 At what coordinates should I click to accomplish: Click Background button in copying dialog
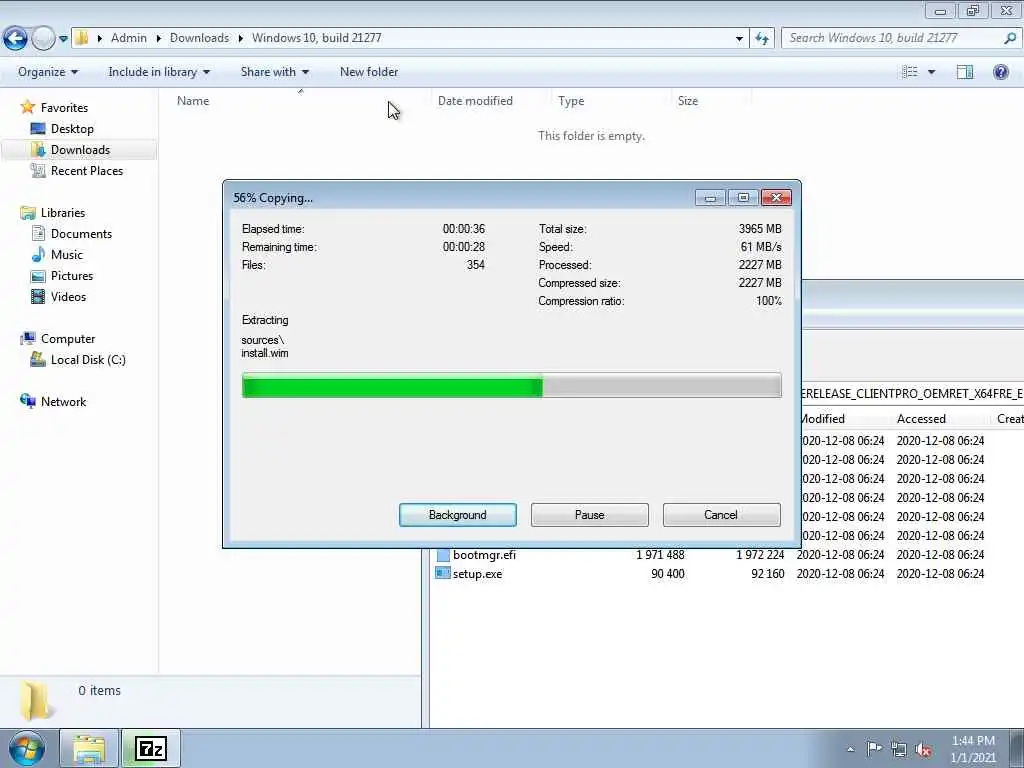457,515
